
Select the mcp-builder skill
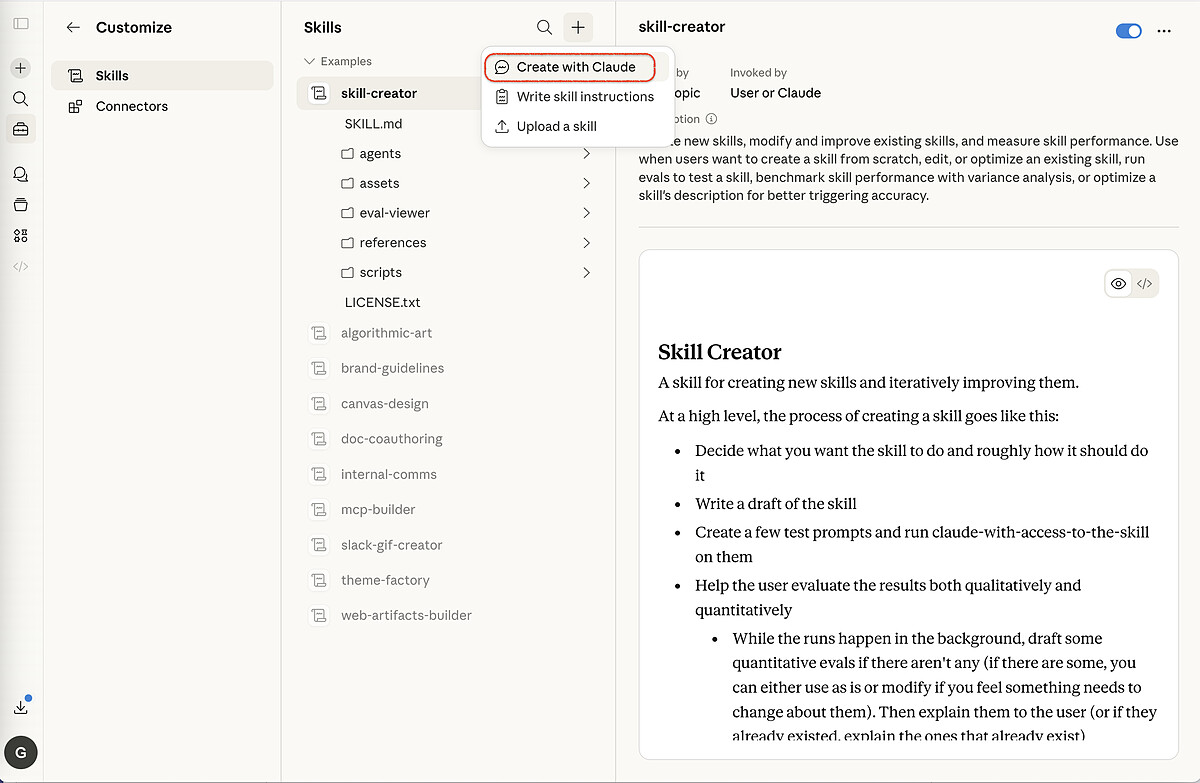[x=378, y=510]
